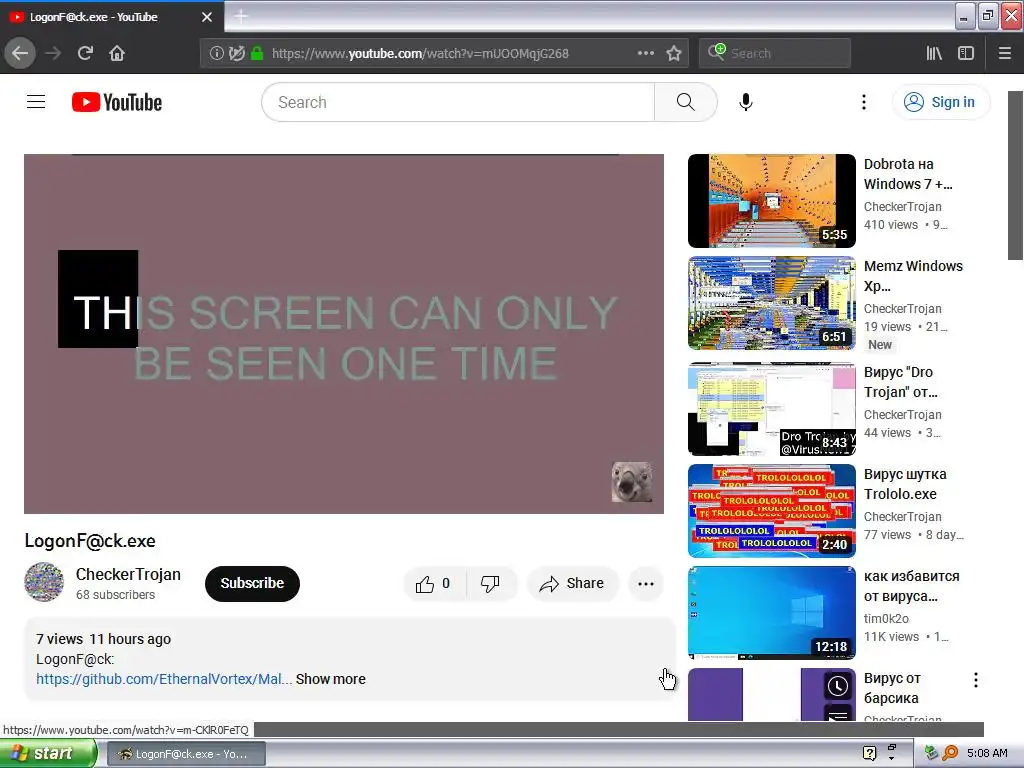Reload the page with the refresh icon
The height and width of the screenshot is (768, 1024).
[x=85, y=54]
